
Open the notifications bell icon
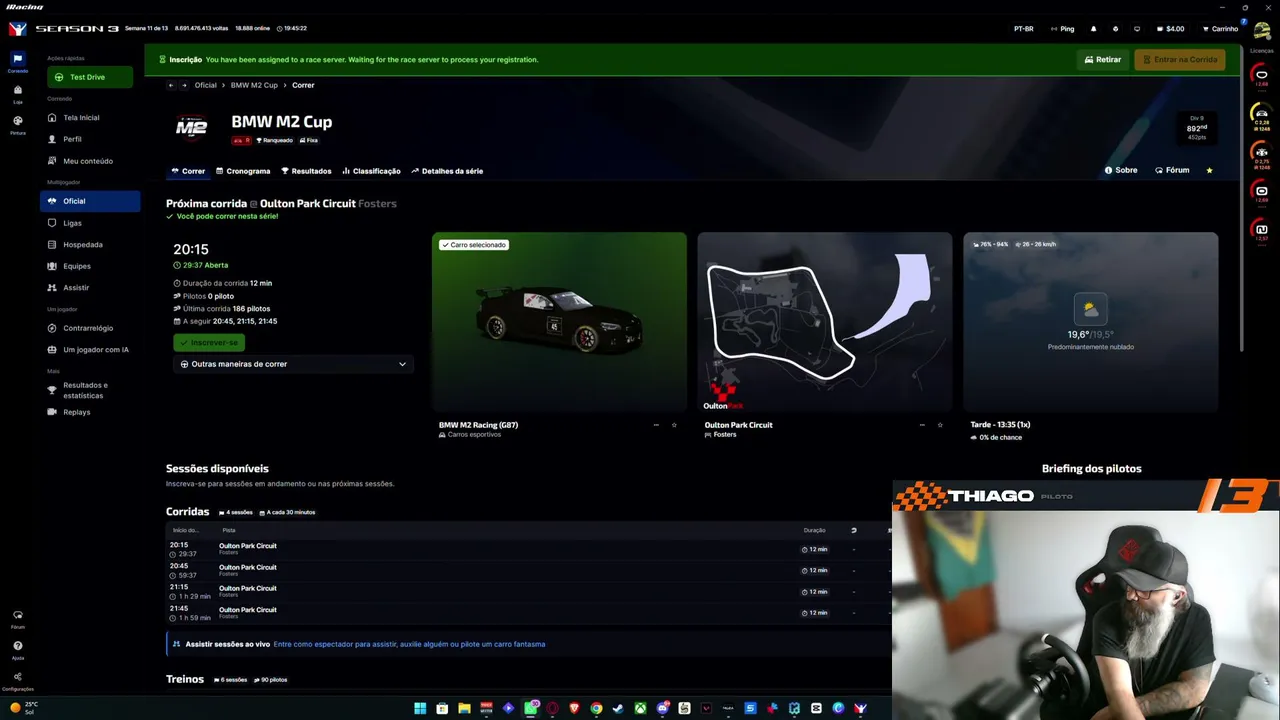(x=1093, y=29)
